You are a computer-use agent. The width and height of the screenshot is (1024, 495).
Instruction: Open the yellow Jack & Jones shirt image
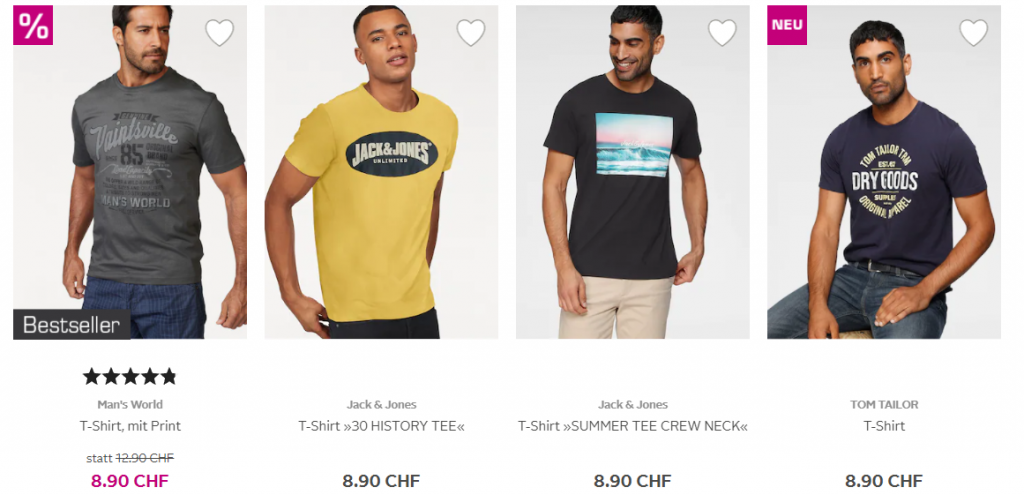tap(381, 172)
